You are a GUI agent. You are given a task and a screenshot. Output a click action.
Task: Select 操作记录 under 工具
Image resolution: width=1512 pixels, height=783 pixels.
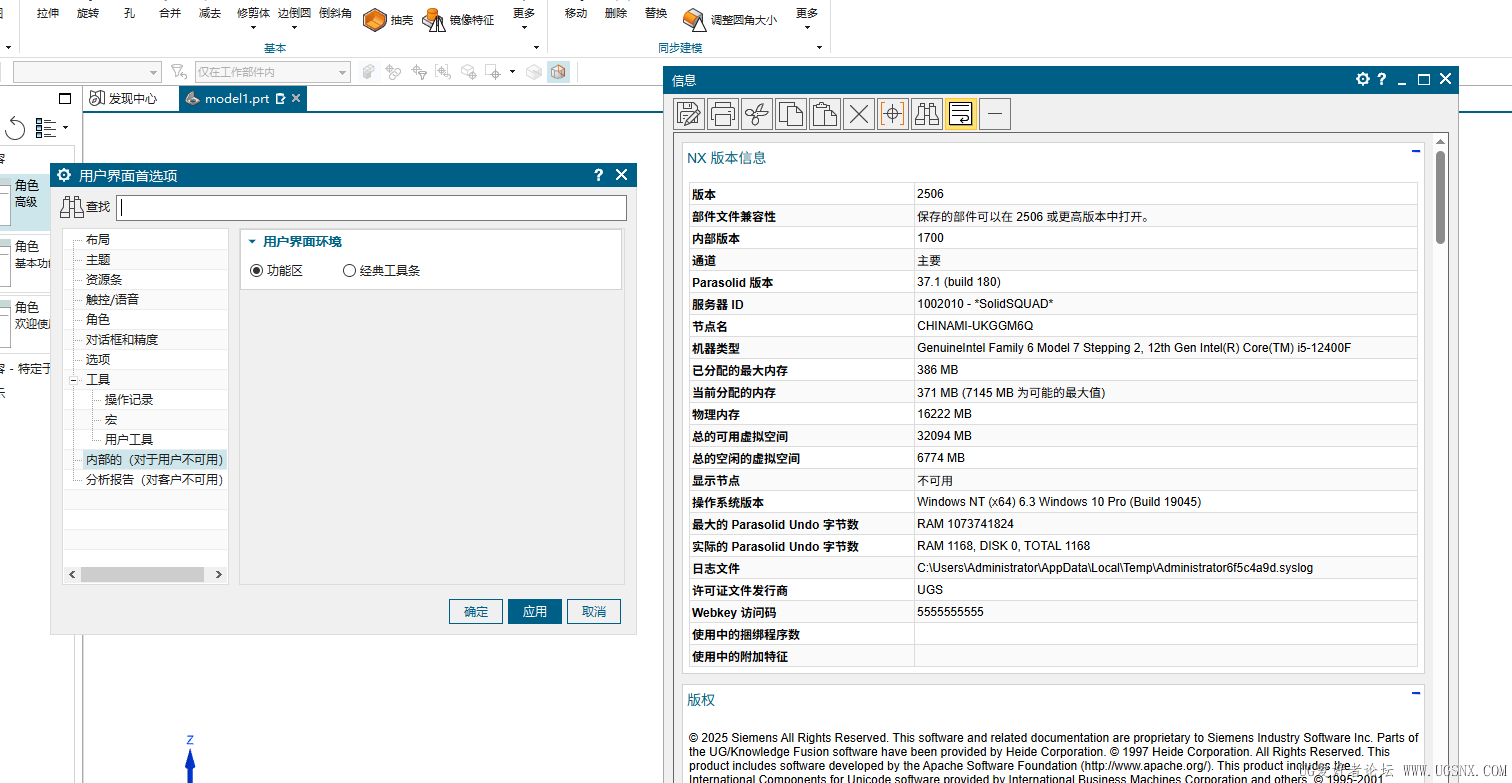129,400
